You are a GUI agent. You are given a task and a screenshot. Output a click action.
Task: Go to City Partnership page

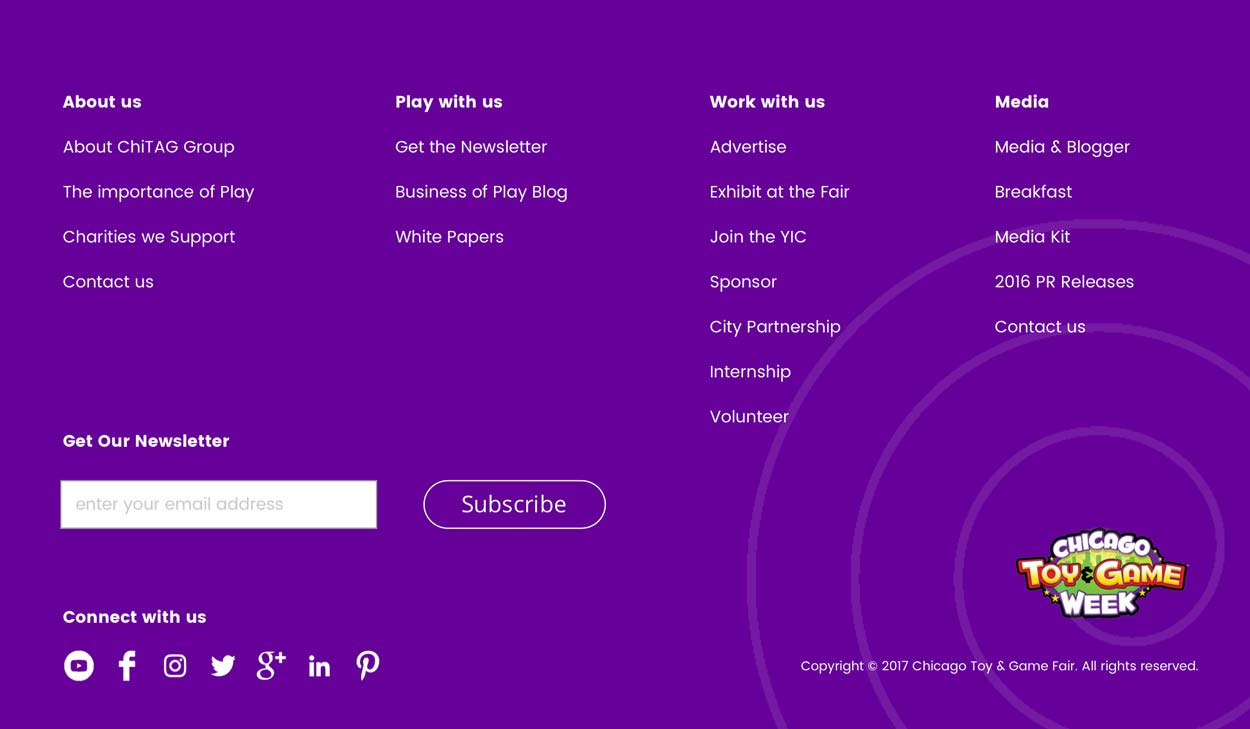click(x=775, y=327)
